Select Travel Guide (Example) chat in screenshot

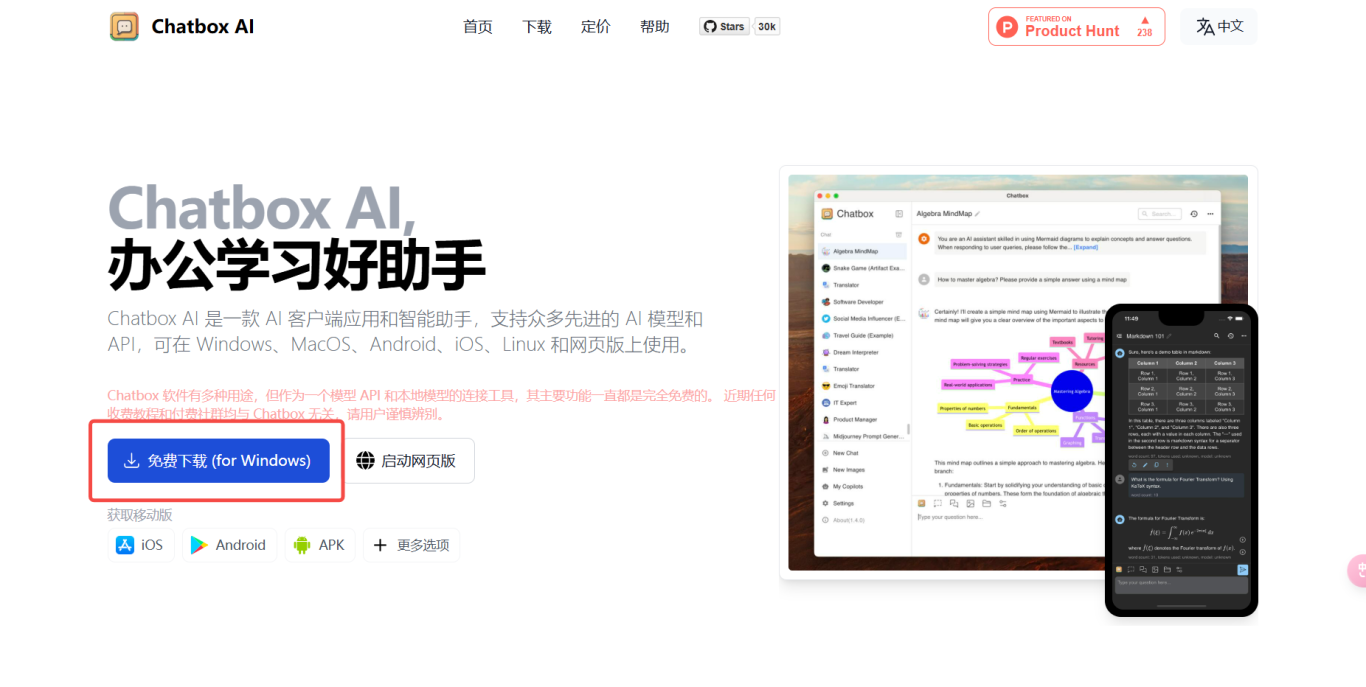click(862, 336)
